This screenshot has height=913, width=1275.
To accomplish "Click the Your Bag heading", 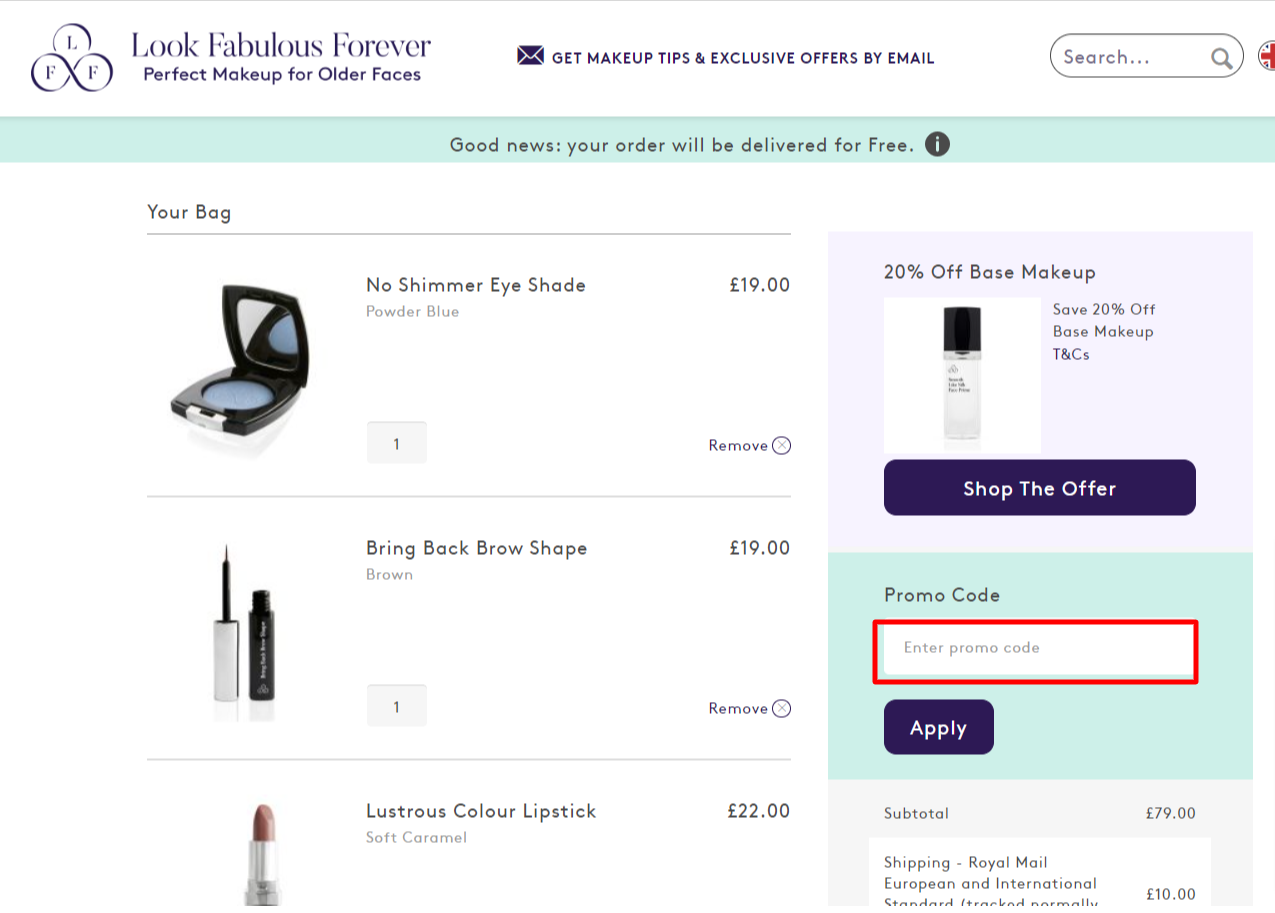I will click(x=189, y=212).
